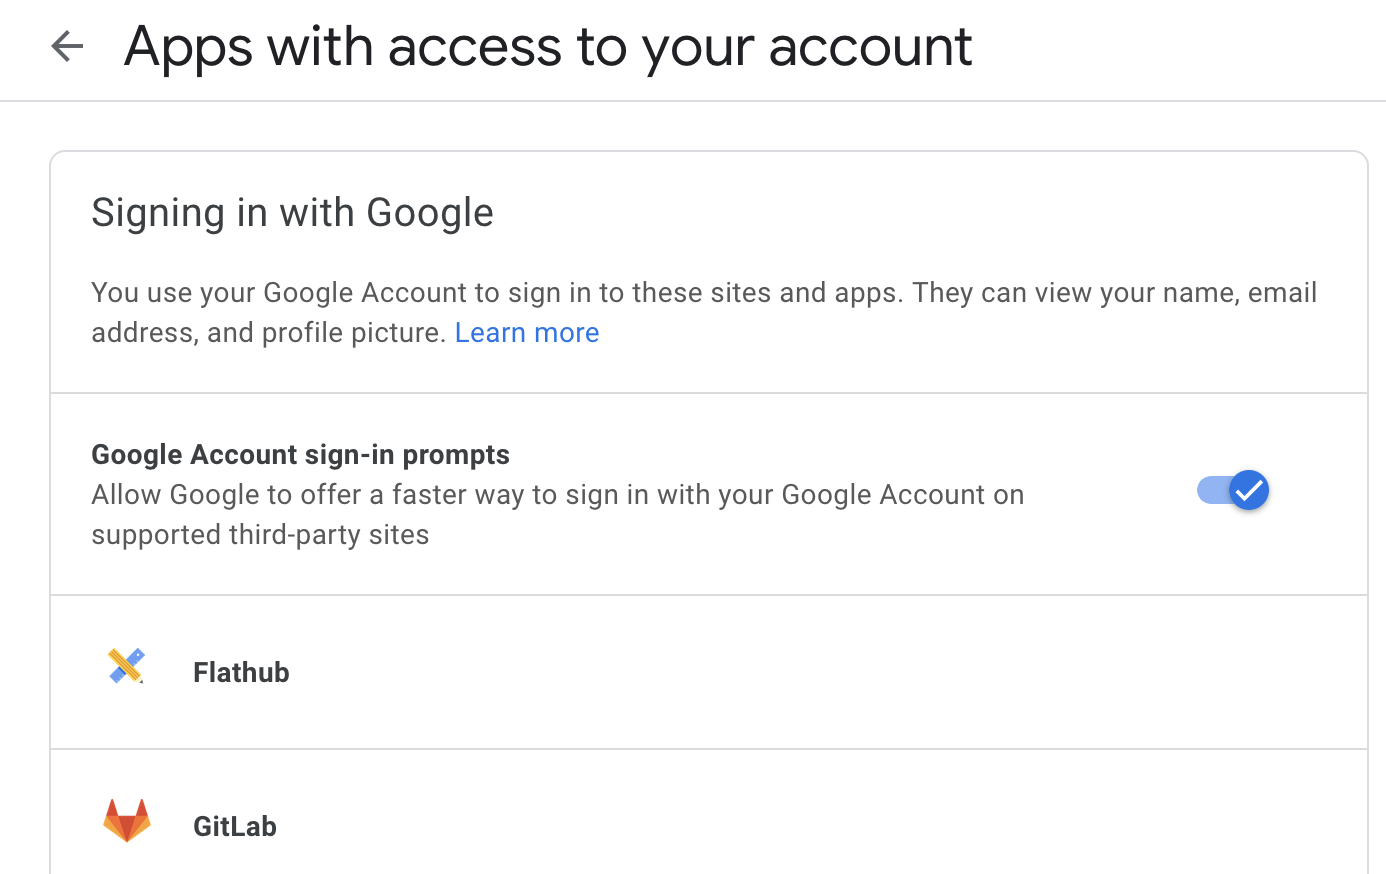The width and height of the screenshot is (1386, 874).
Task: Disable Google Account sign-in prompts
Action: [x=1232, y=490]
